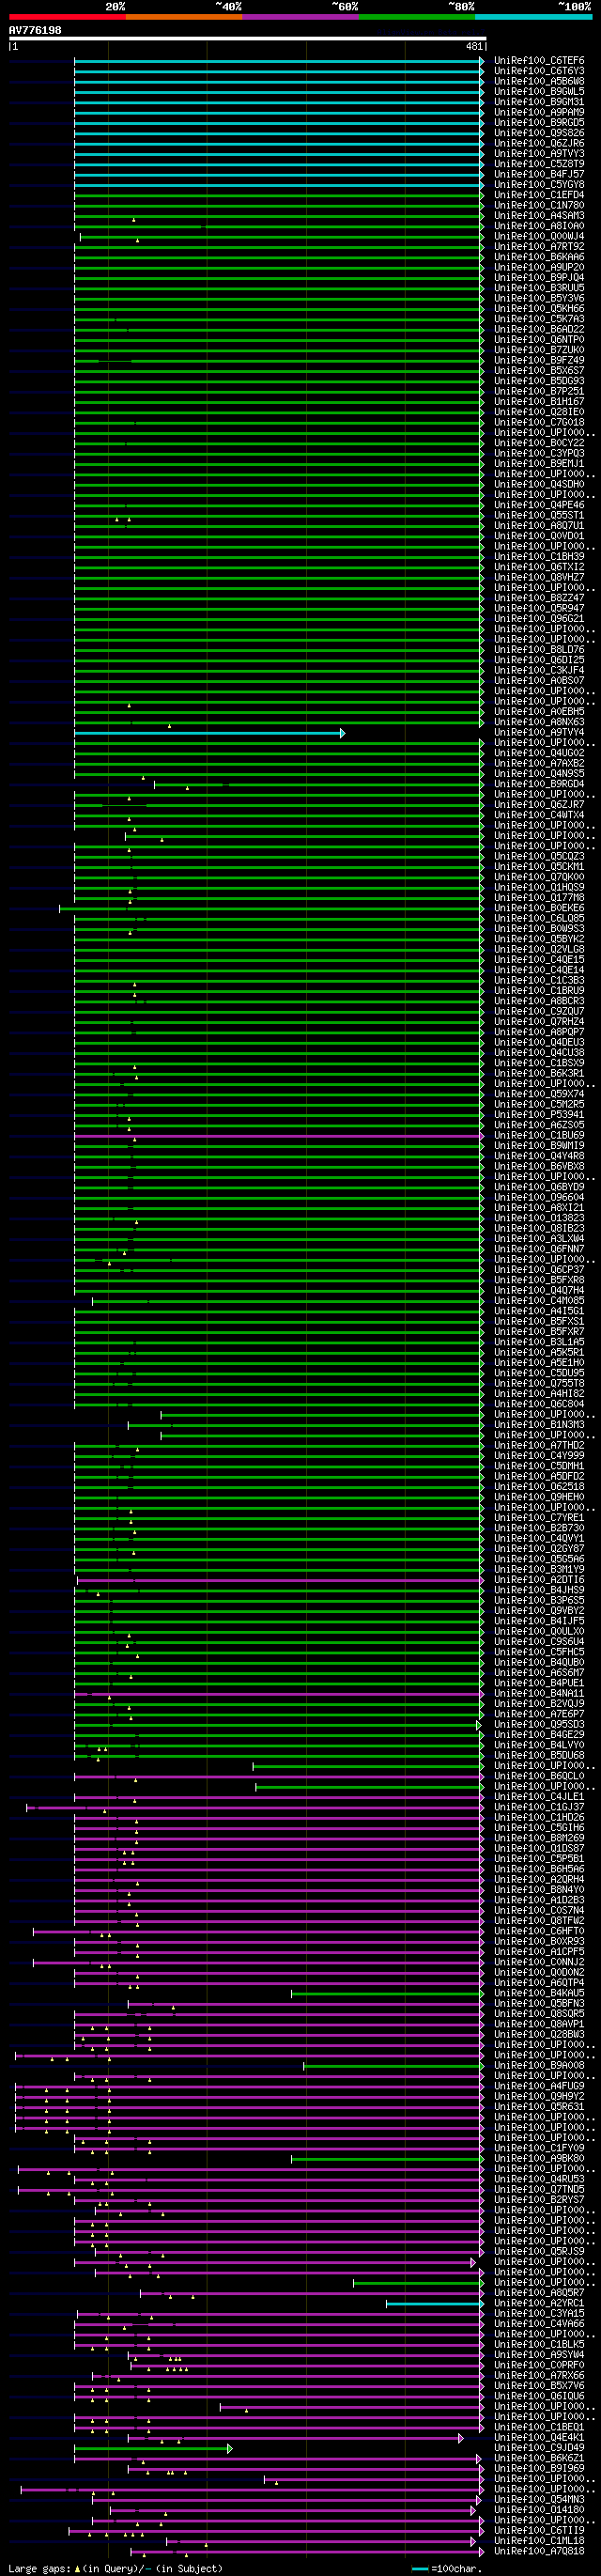Select the UniRef100_Q4E4K1 label
The image size is (601, 2576).
point(539,2438)
